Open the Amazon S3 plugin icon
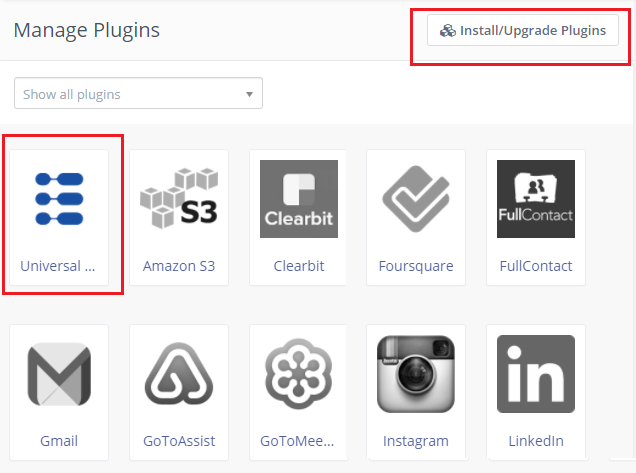The width and height of the screenshot is (636, 473). pos(179,199)
